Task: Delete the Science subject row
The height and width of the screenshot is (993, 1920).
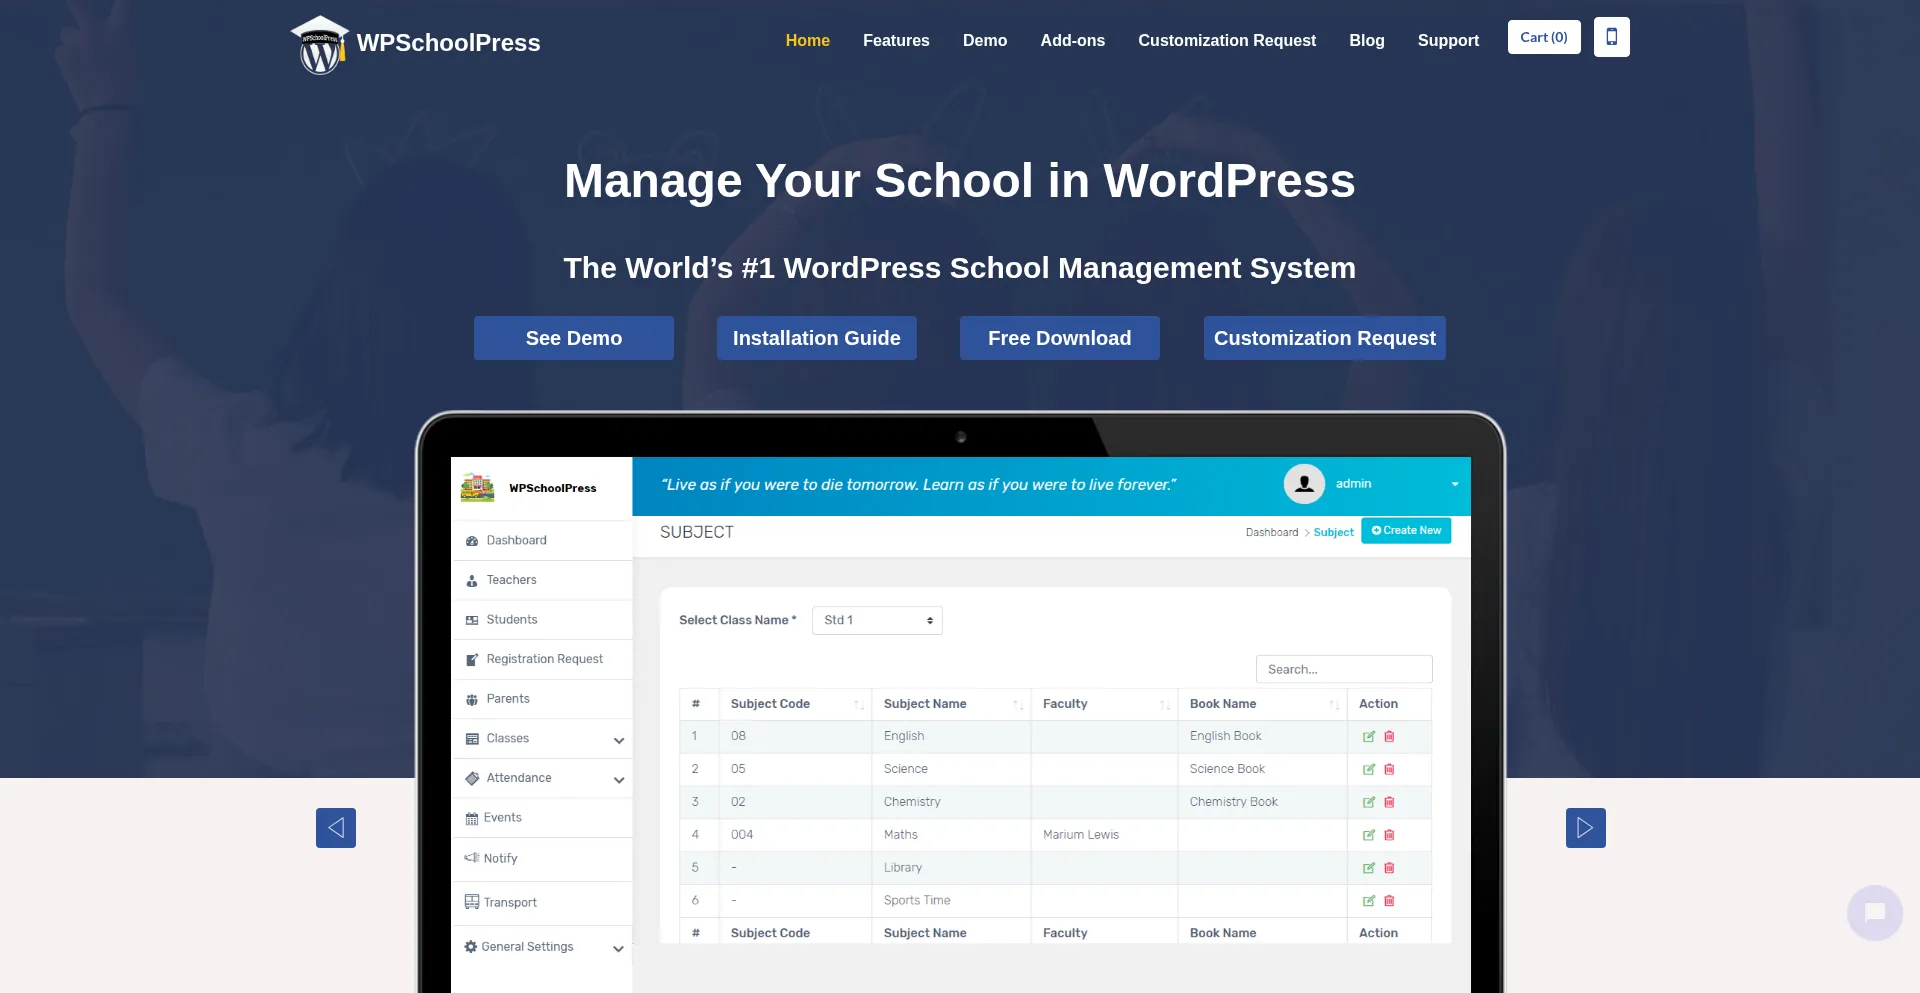Action: [x=1389, y=769]
